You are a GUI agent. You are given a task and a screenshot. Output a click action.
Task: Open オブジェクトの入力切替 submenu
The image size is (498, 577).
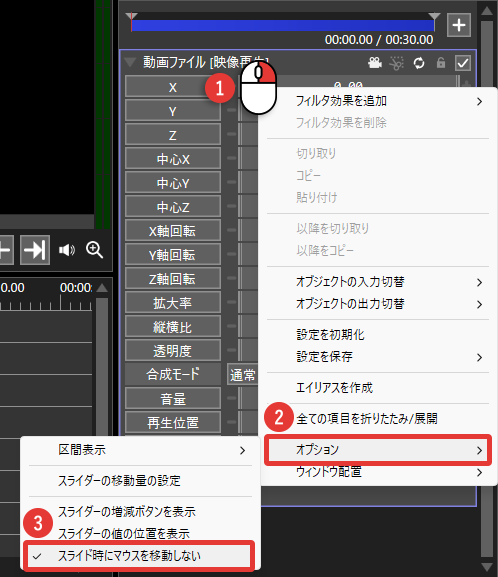(378, 282)
